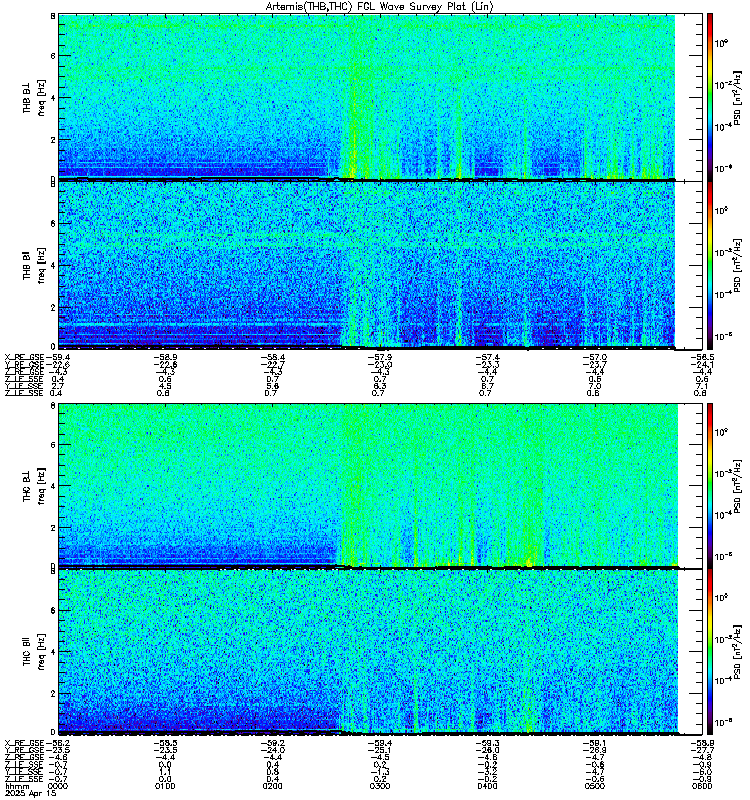Viewport: 750px width, 800px height.
Task: Click the THC X_RE_GSE value '-59.2'
Action: [272, 743]
